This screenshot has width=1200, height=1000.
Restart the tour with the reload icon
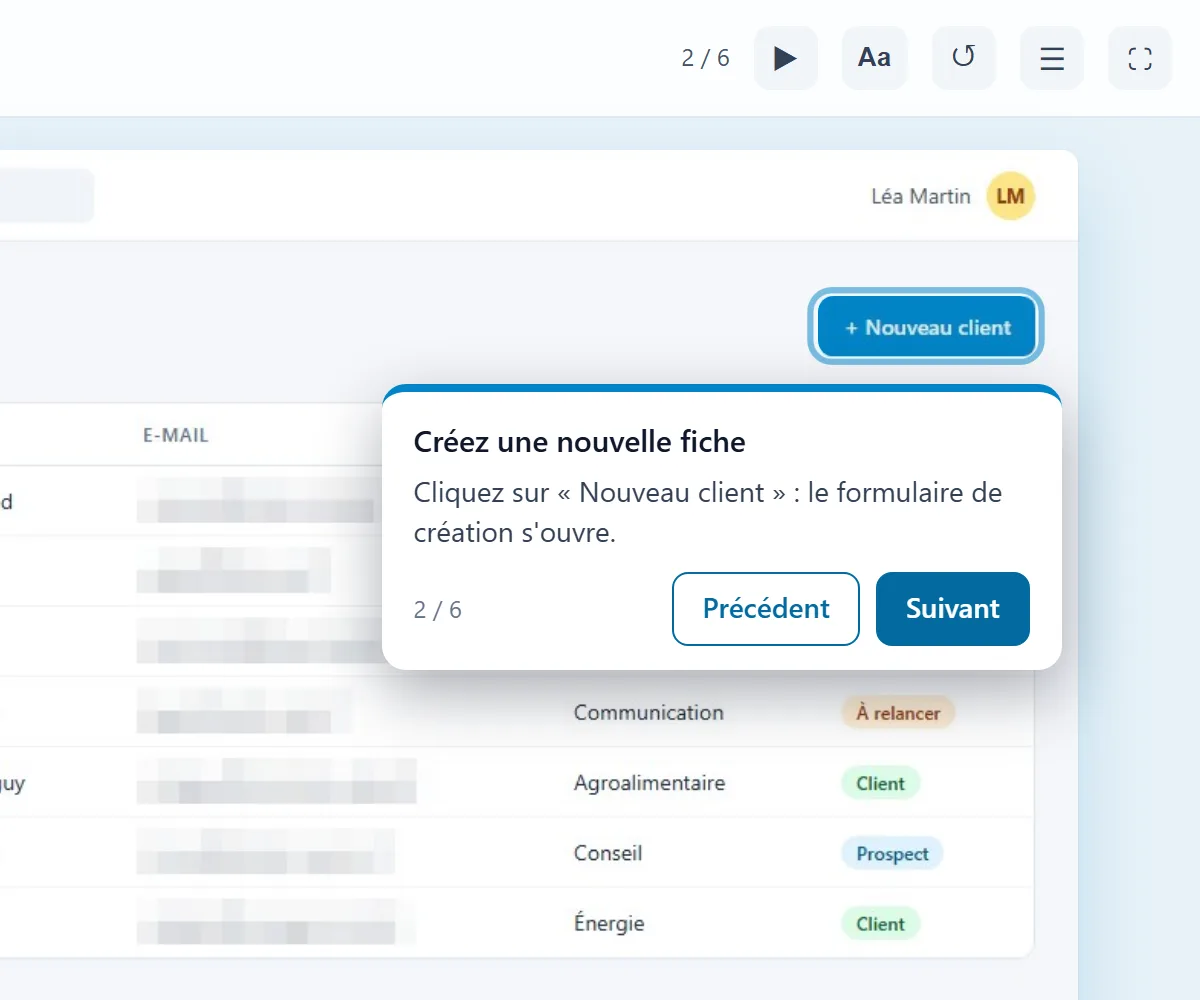pos(963,58)
